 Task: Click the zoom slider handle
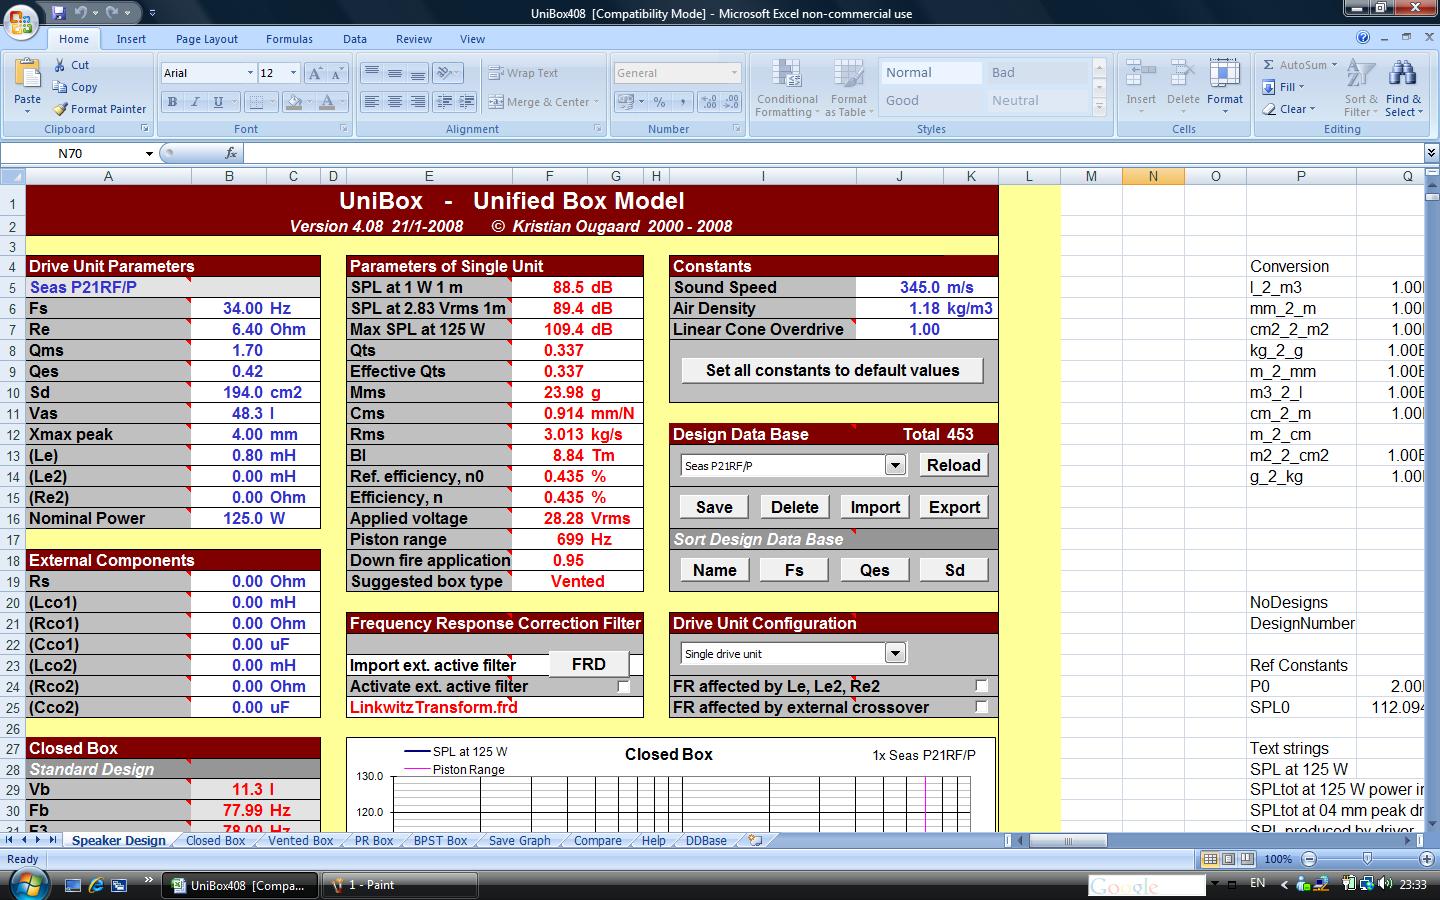coord(1367,859)
